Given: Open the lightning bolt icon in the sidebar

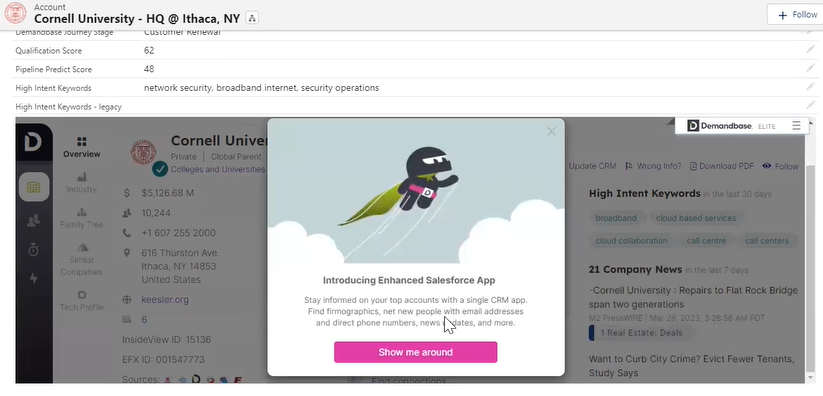Looking at the screenshot, I should coord(34,278).
